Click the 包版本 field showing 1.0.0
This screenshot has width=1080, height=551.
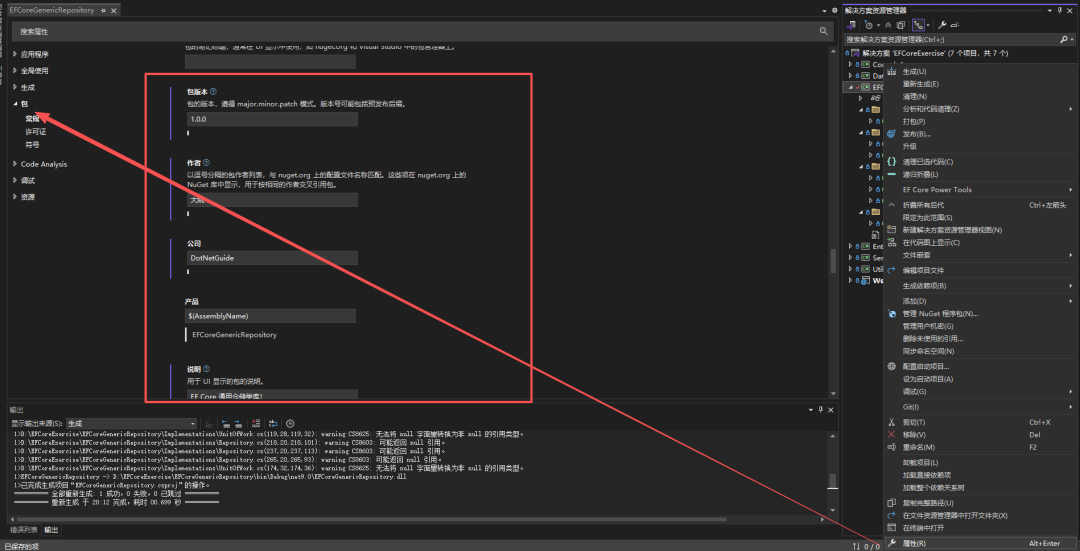coord(272,119)
